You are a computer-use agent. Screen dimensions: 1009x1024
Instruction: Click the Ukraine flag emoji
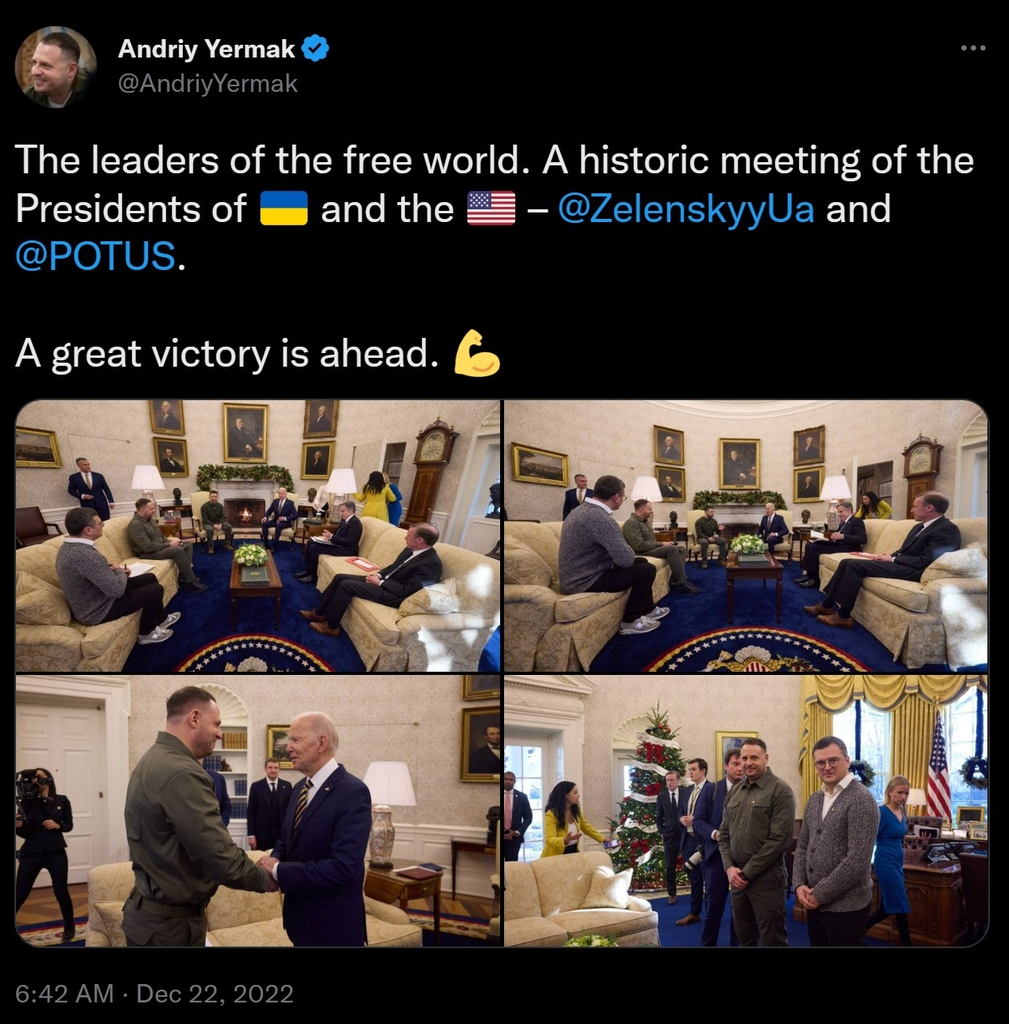click(283, 208)
